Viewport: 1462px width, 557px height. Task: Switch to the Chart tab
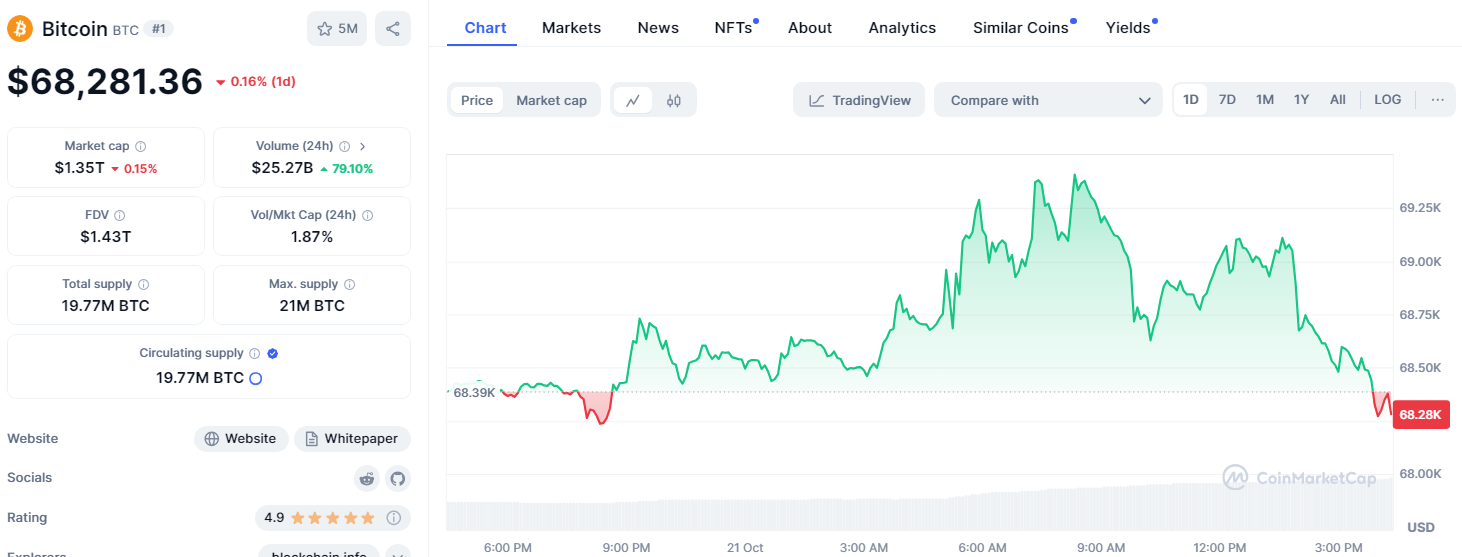click(485, 28)
